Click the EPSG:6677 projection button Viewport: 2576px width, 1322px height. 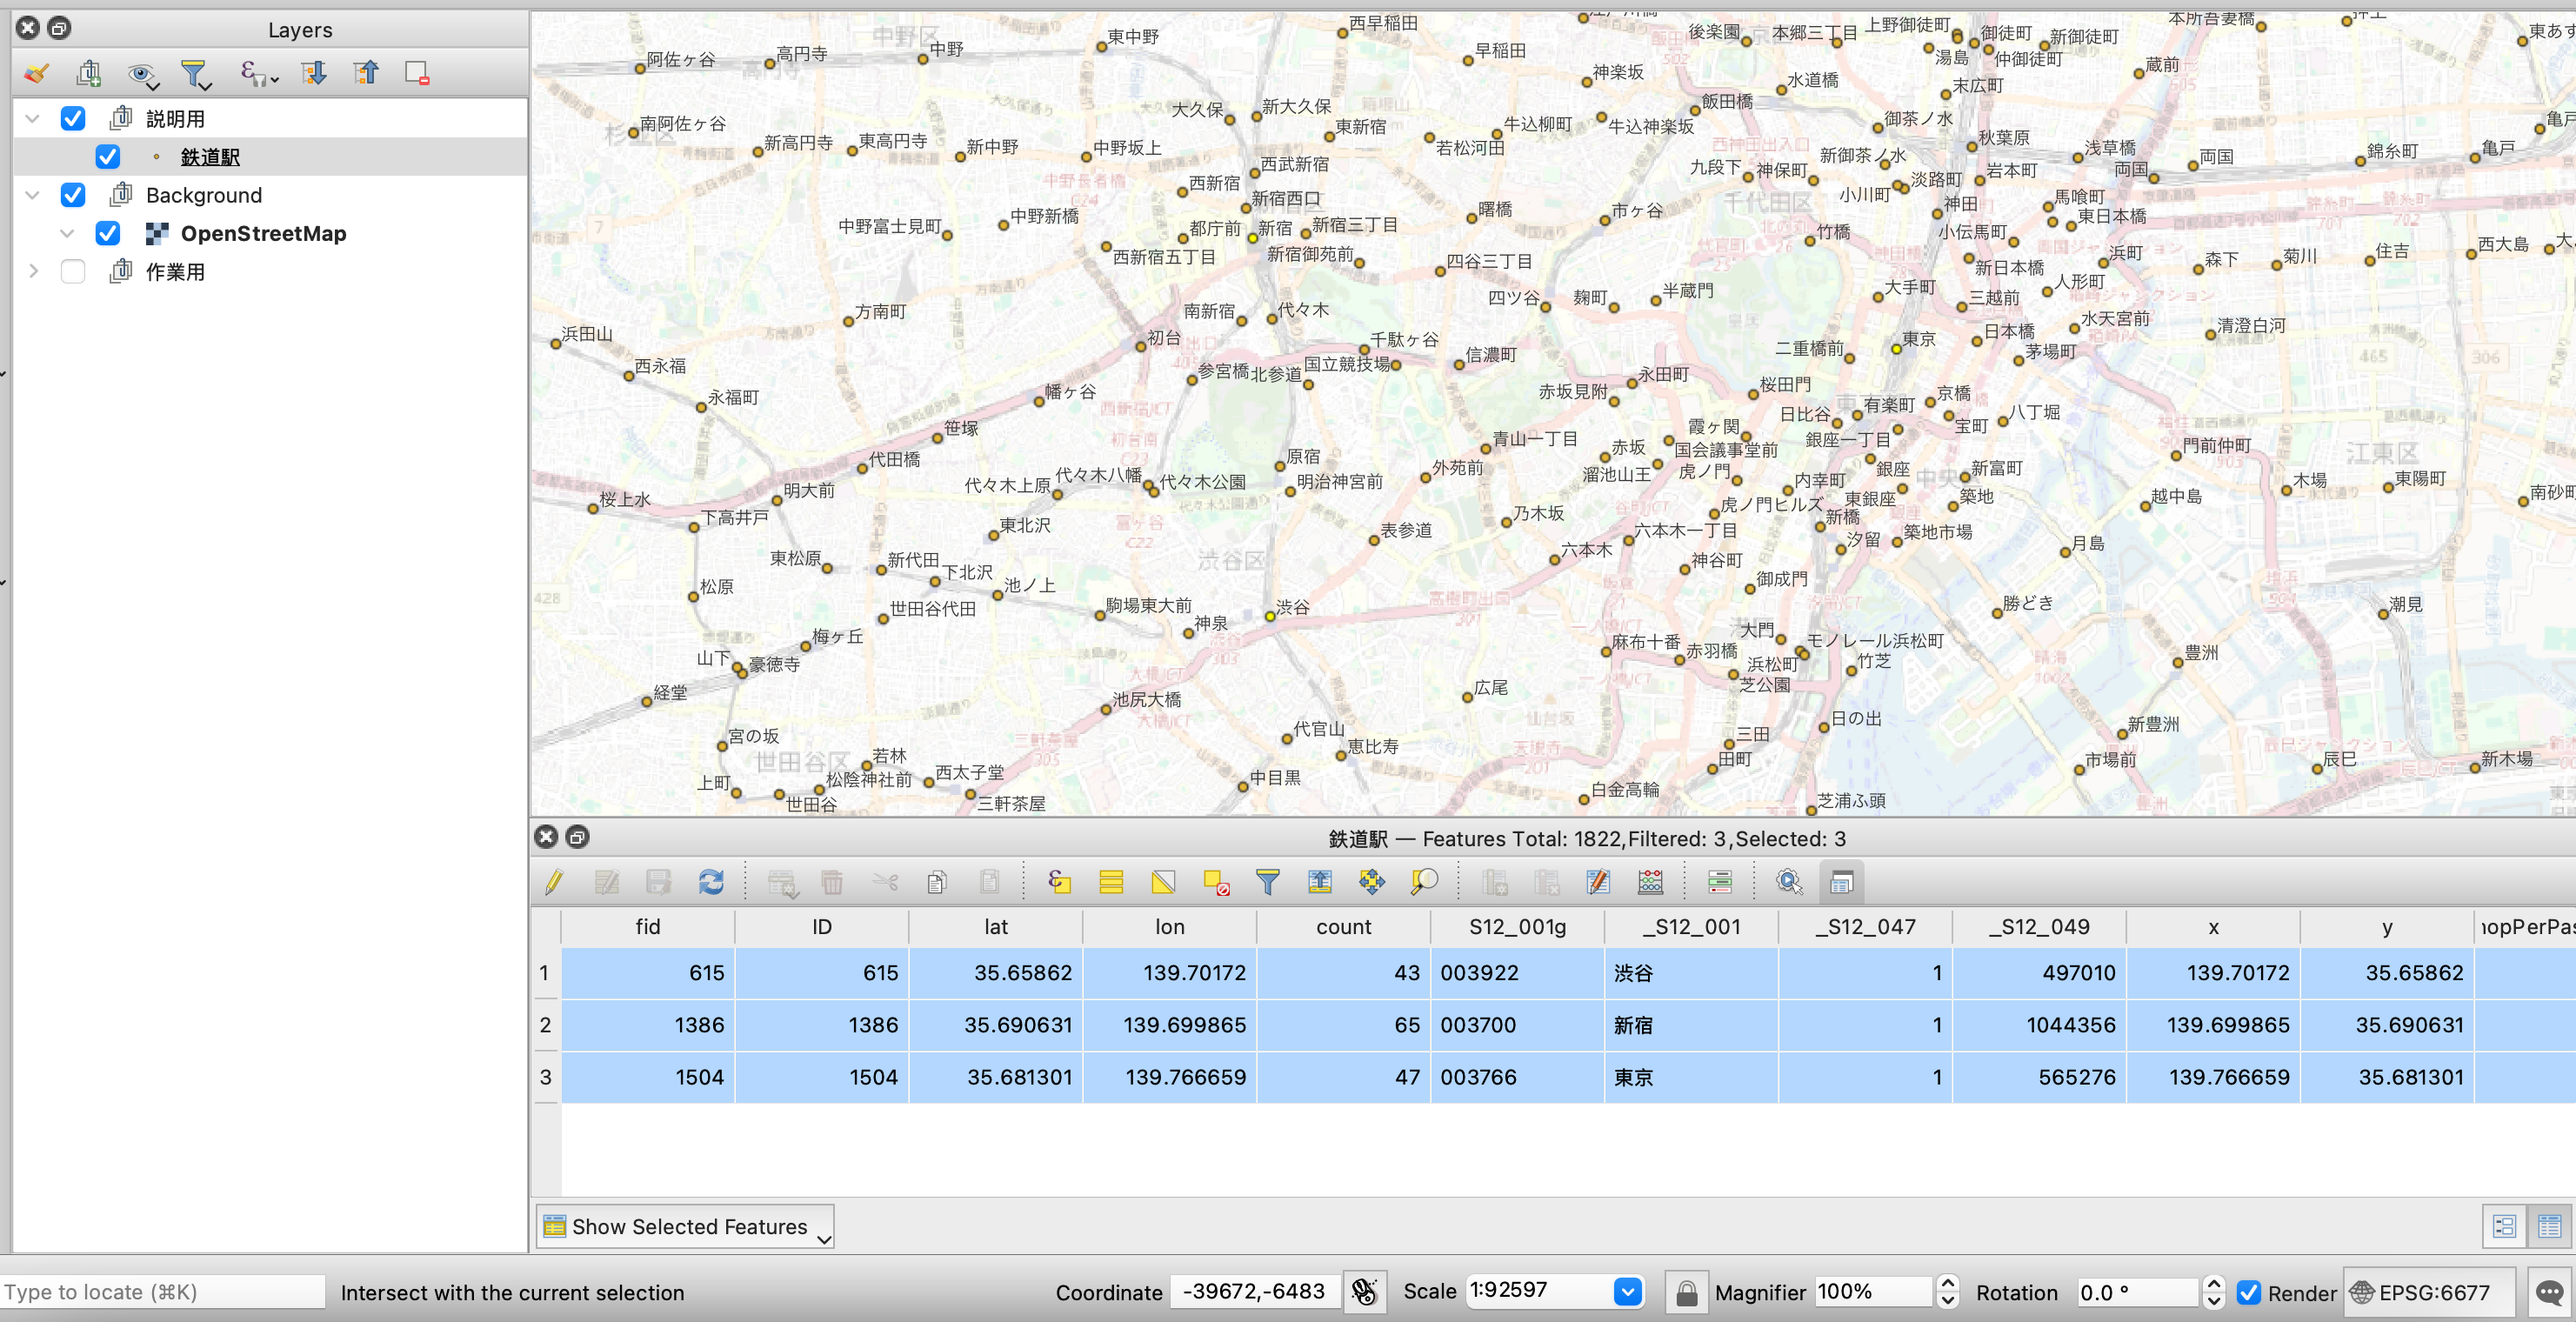pos(2430,1292)
